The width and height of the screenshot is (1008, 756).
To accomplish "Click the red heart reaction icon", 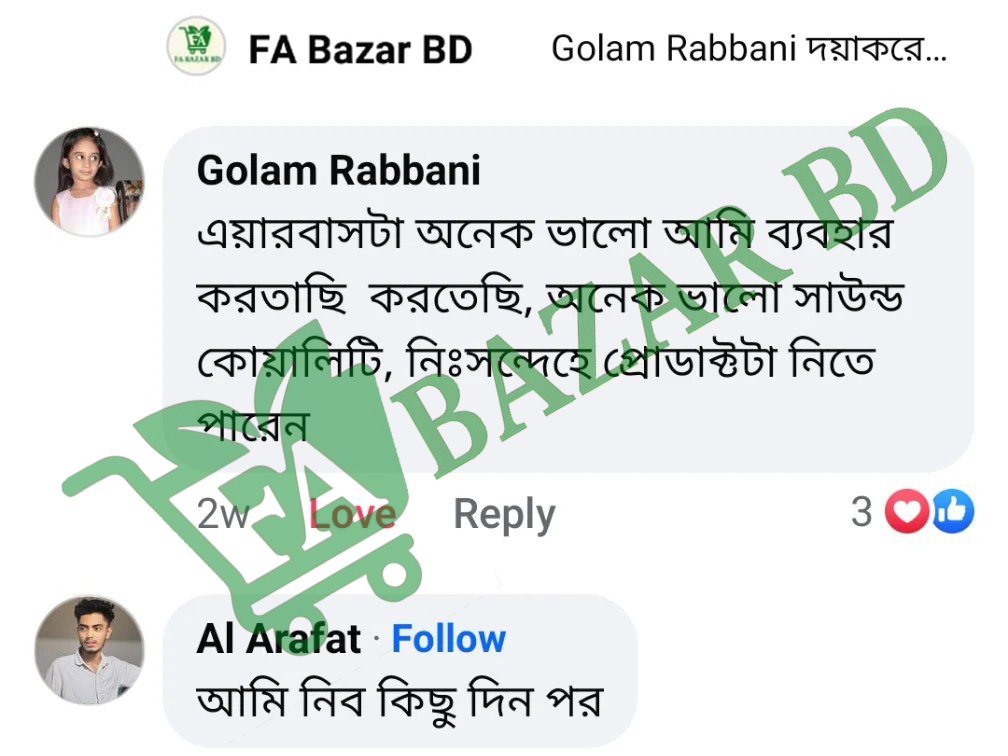I will (x=908, y=513).
